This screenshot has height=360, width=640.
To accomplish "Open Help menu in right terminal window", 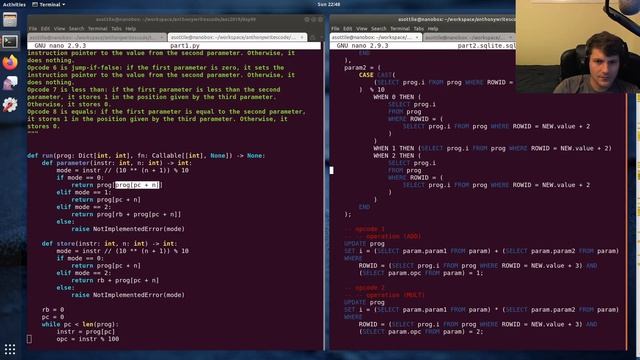I will click(433, 29).
